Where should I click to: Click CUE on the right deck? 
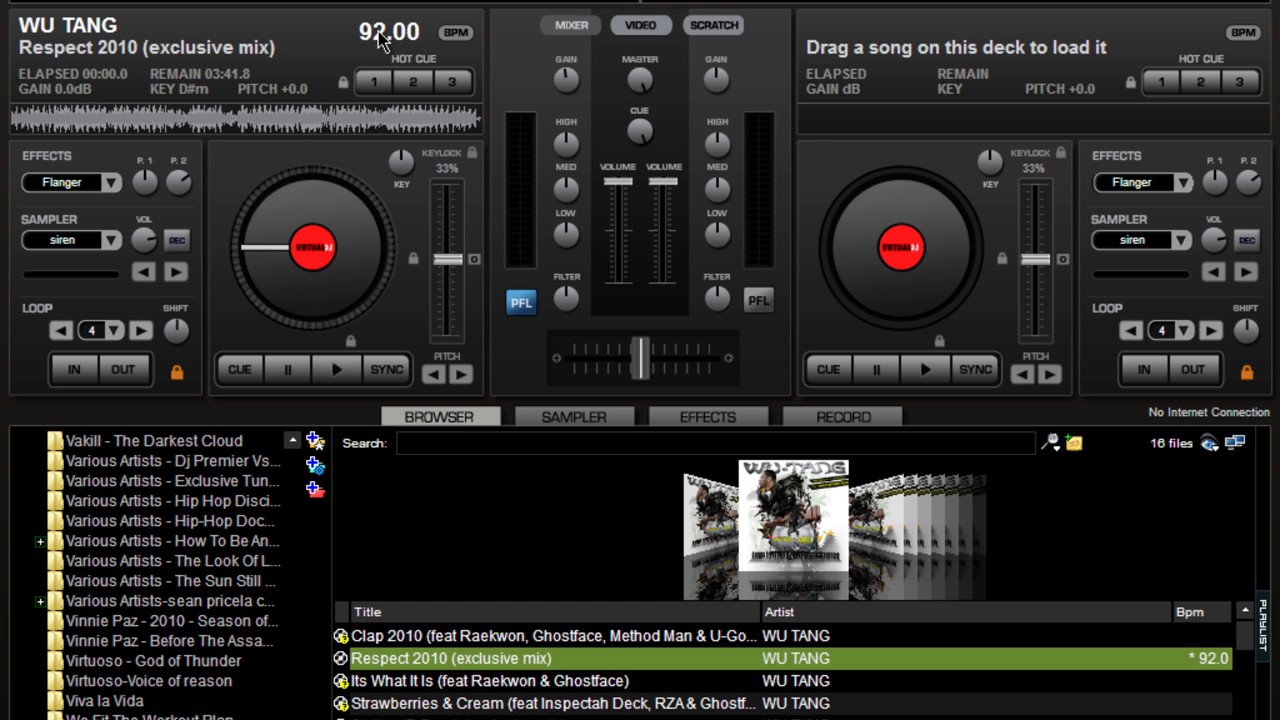829,370
